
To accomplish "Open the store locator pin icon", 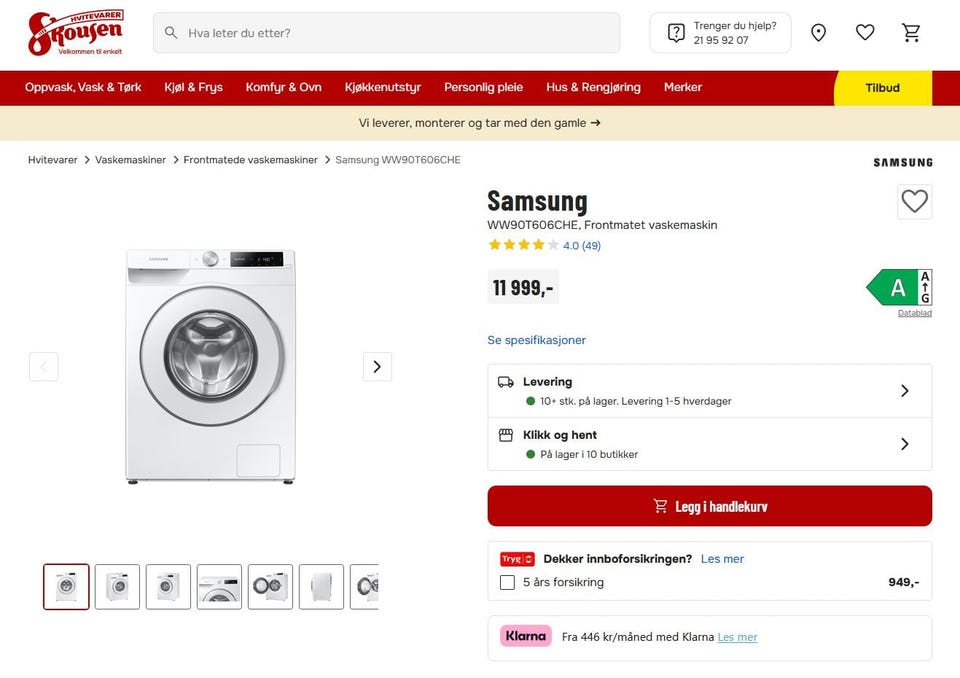I will click(818, 33).
